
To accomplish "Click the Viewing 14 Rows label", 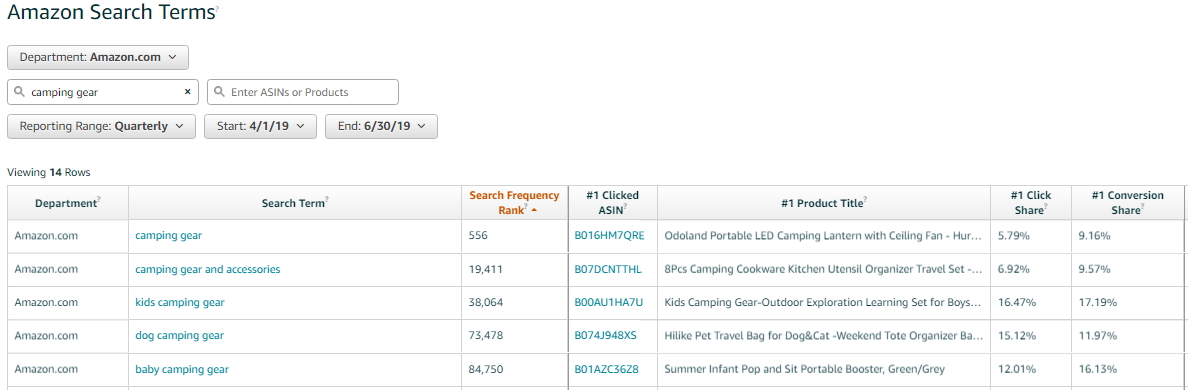I will (x=48, y=173).
